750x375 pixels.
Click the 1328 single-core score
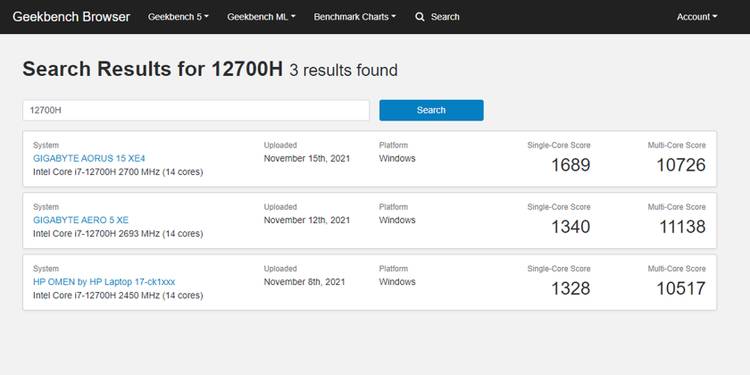pyautogui.click(x=571, y=288)
